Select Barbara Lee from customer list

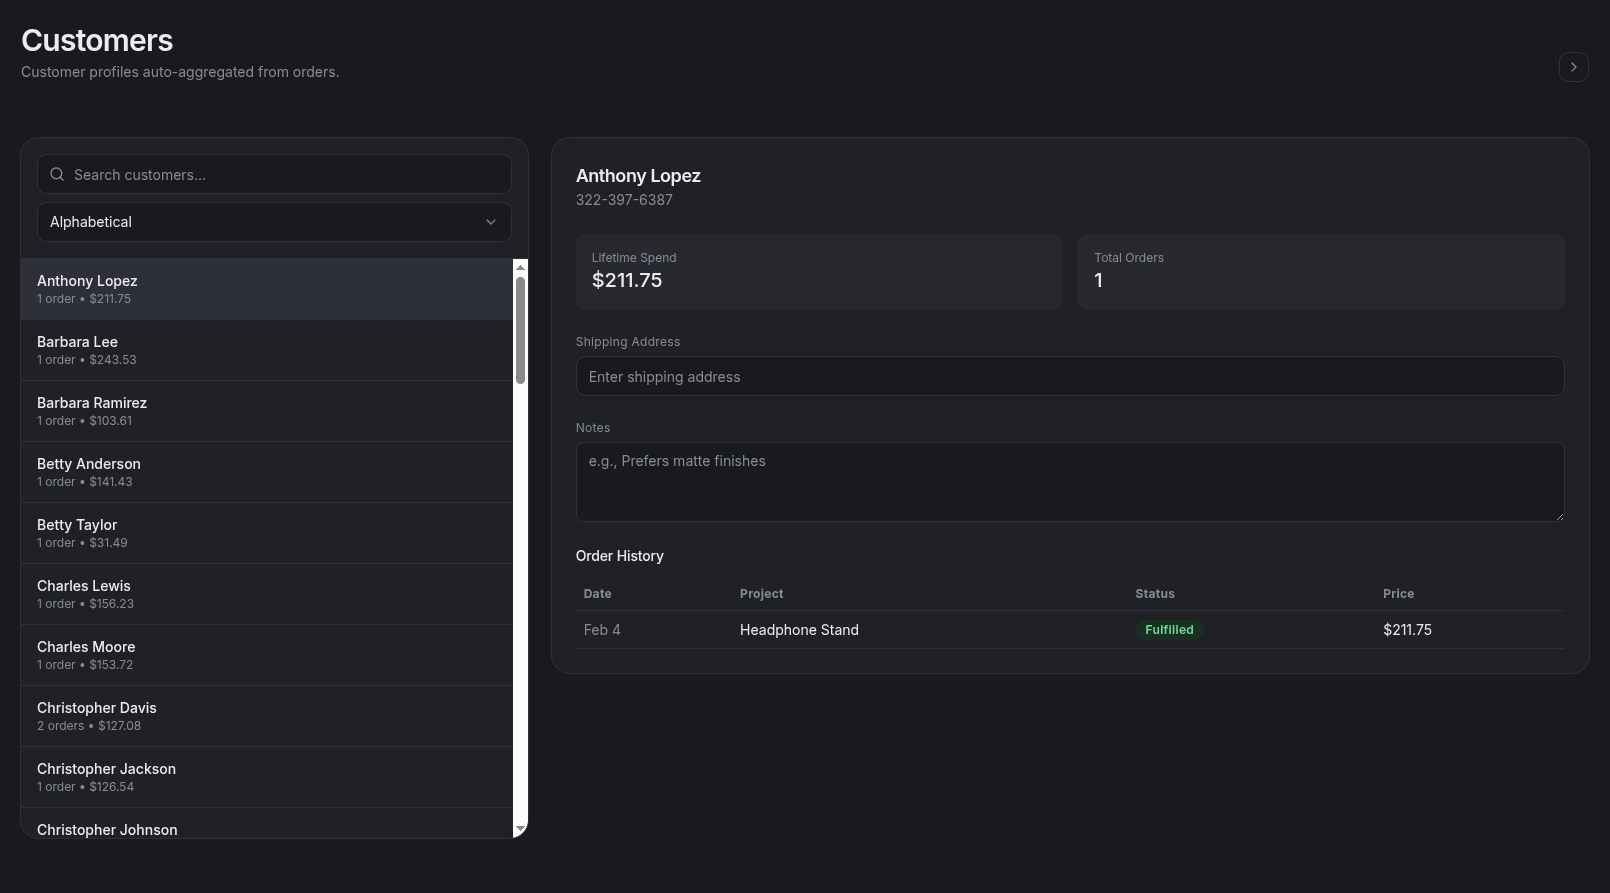point(266,350)
